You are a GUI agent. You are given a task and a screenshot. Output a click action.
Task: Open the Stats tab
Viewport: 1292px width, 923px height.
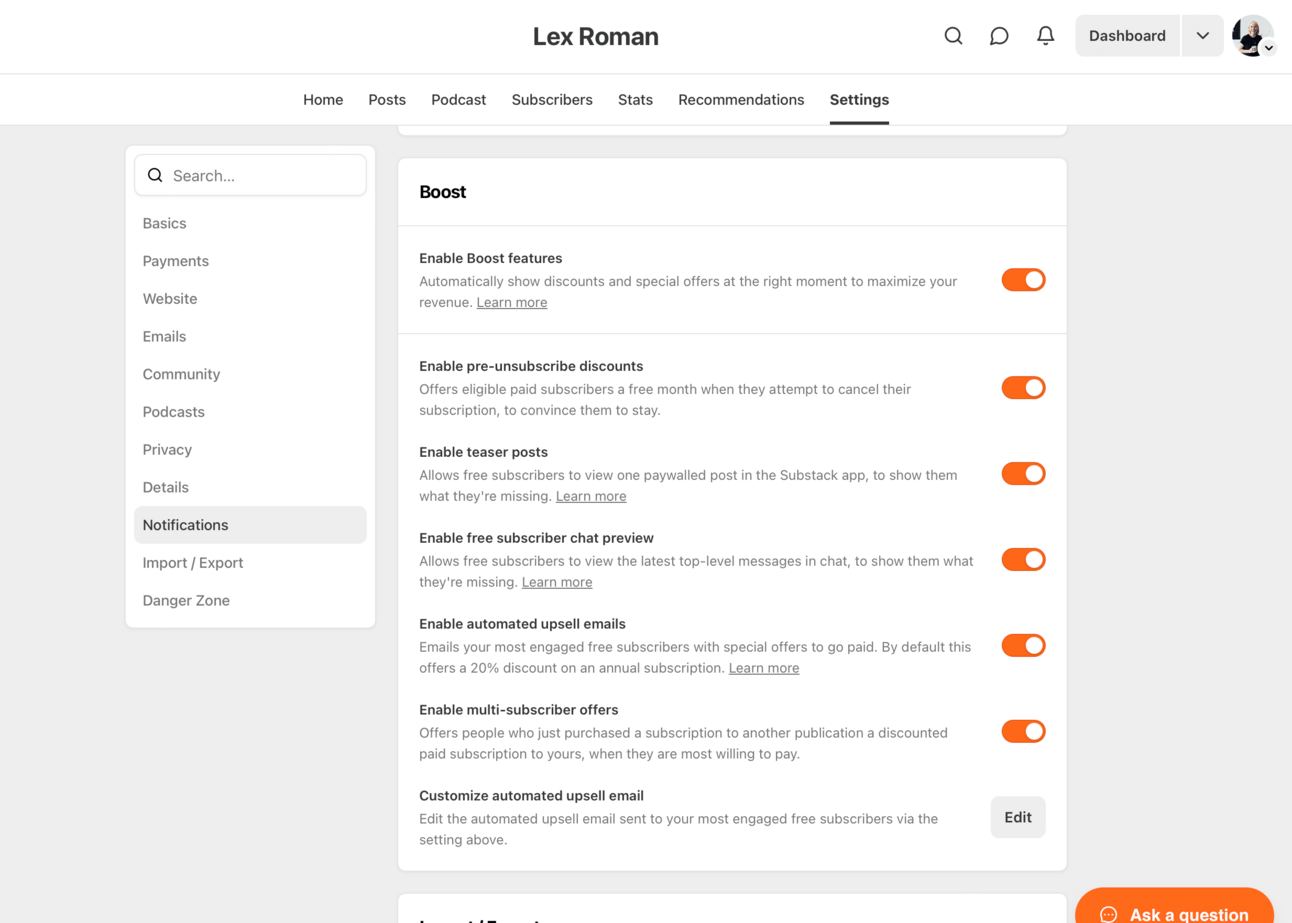click(x=635, y=100)
